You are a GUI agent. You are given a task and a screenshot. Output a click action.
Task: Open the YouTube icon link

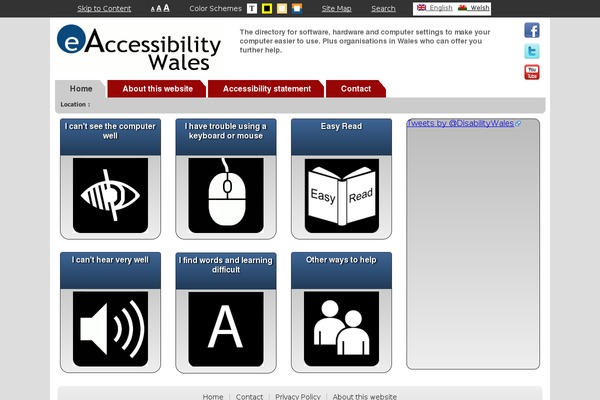tap(532, 72)
